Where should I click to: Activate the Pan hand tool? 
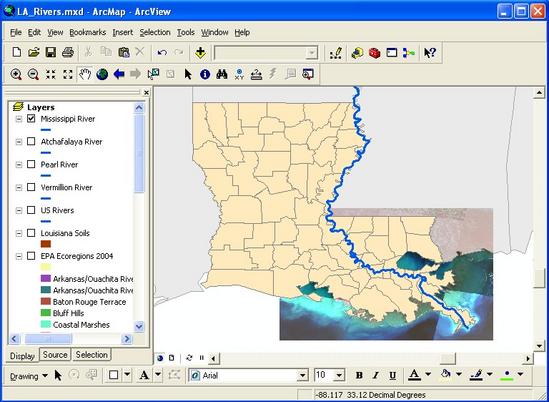85,74
